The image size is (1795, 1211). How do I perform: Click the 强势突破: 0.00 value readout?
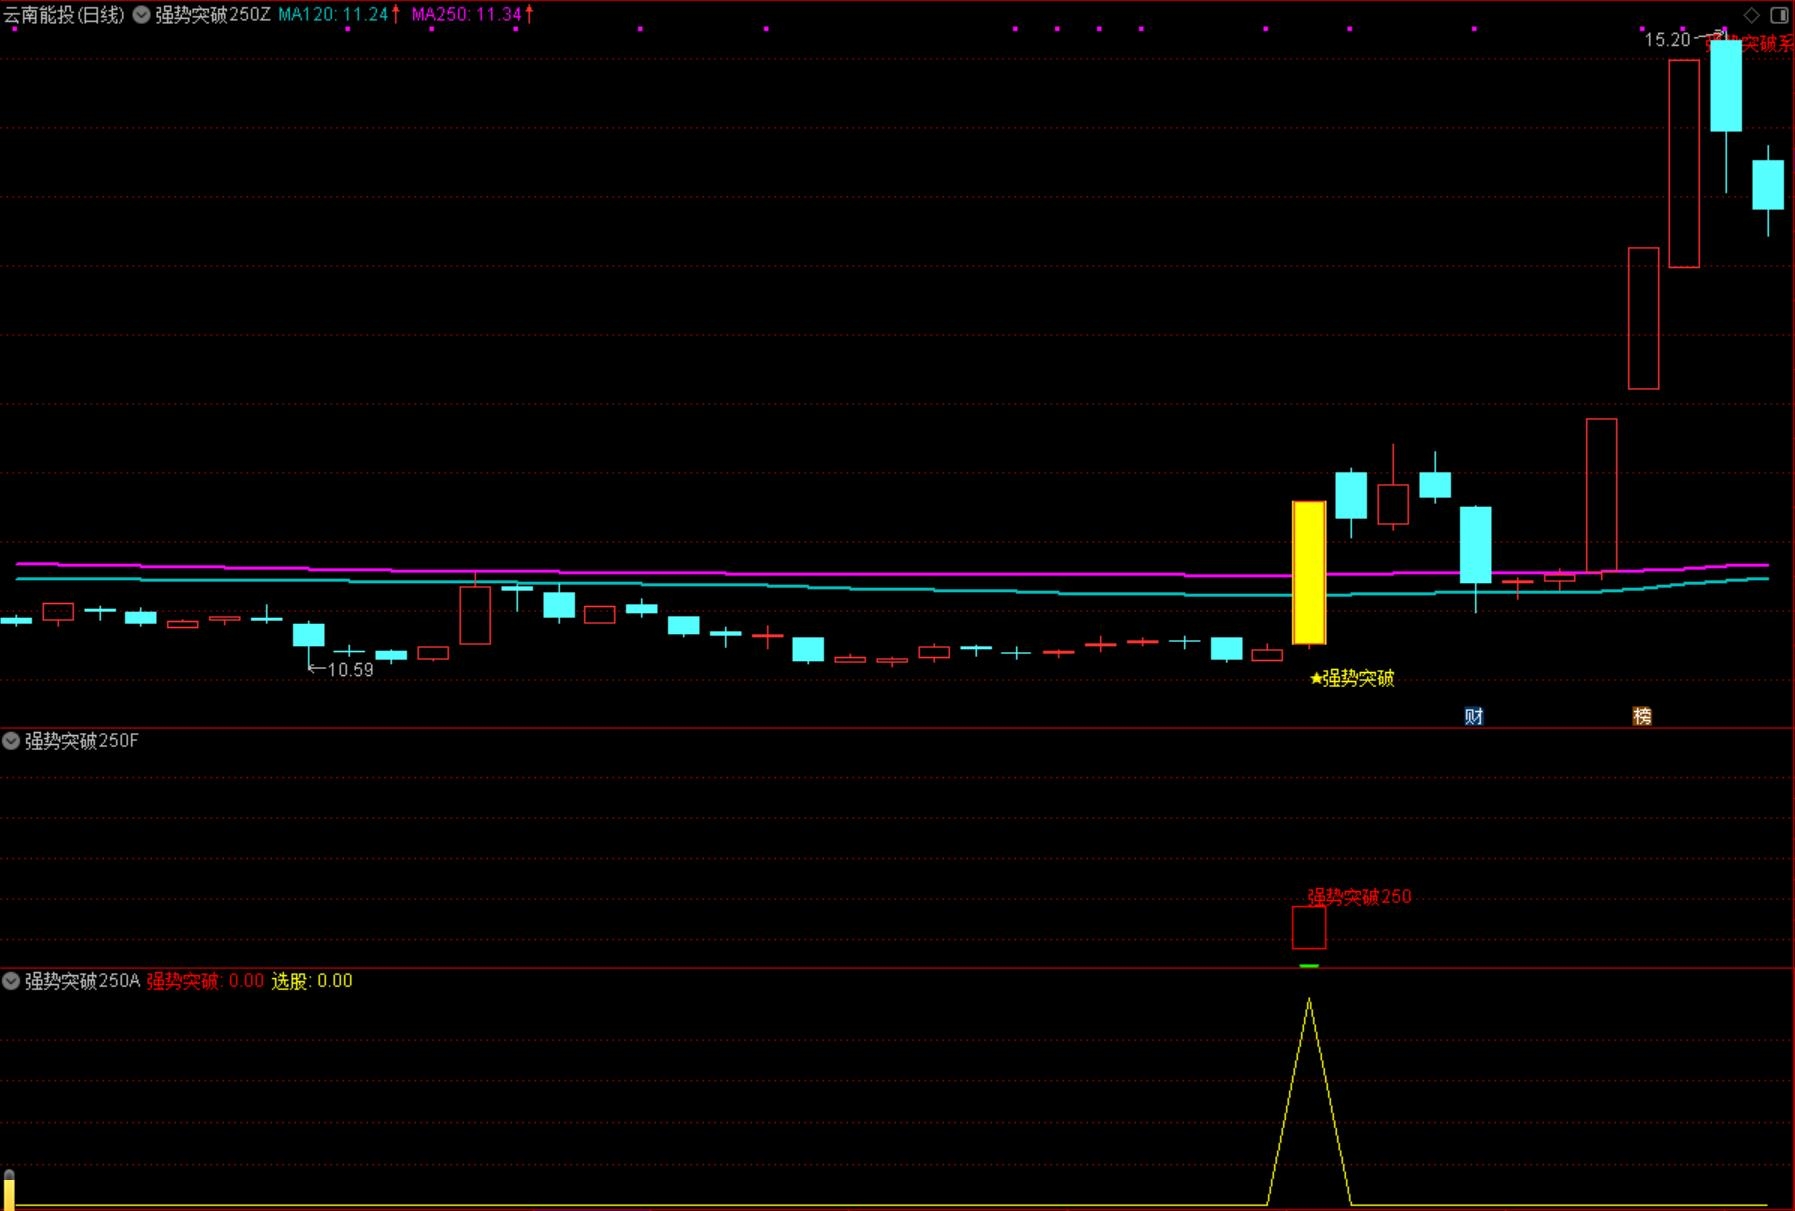205,981
